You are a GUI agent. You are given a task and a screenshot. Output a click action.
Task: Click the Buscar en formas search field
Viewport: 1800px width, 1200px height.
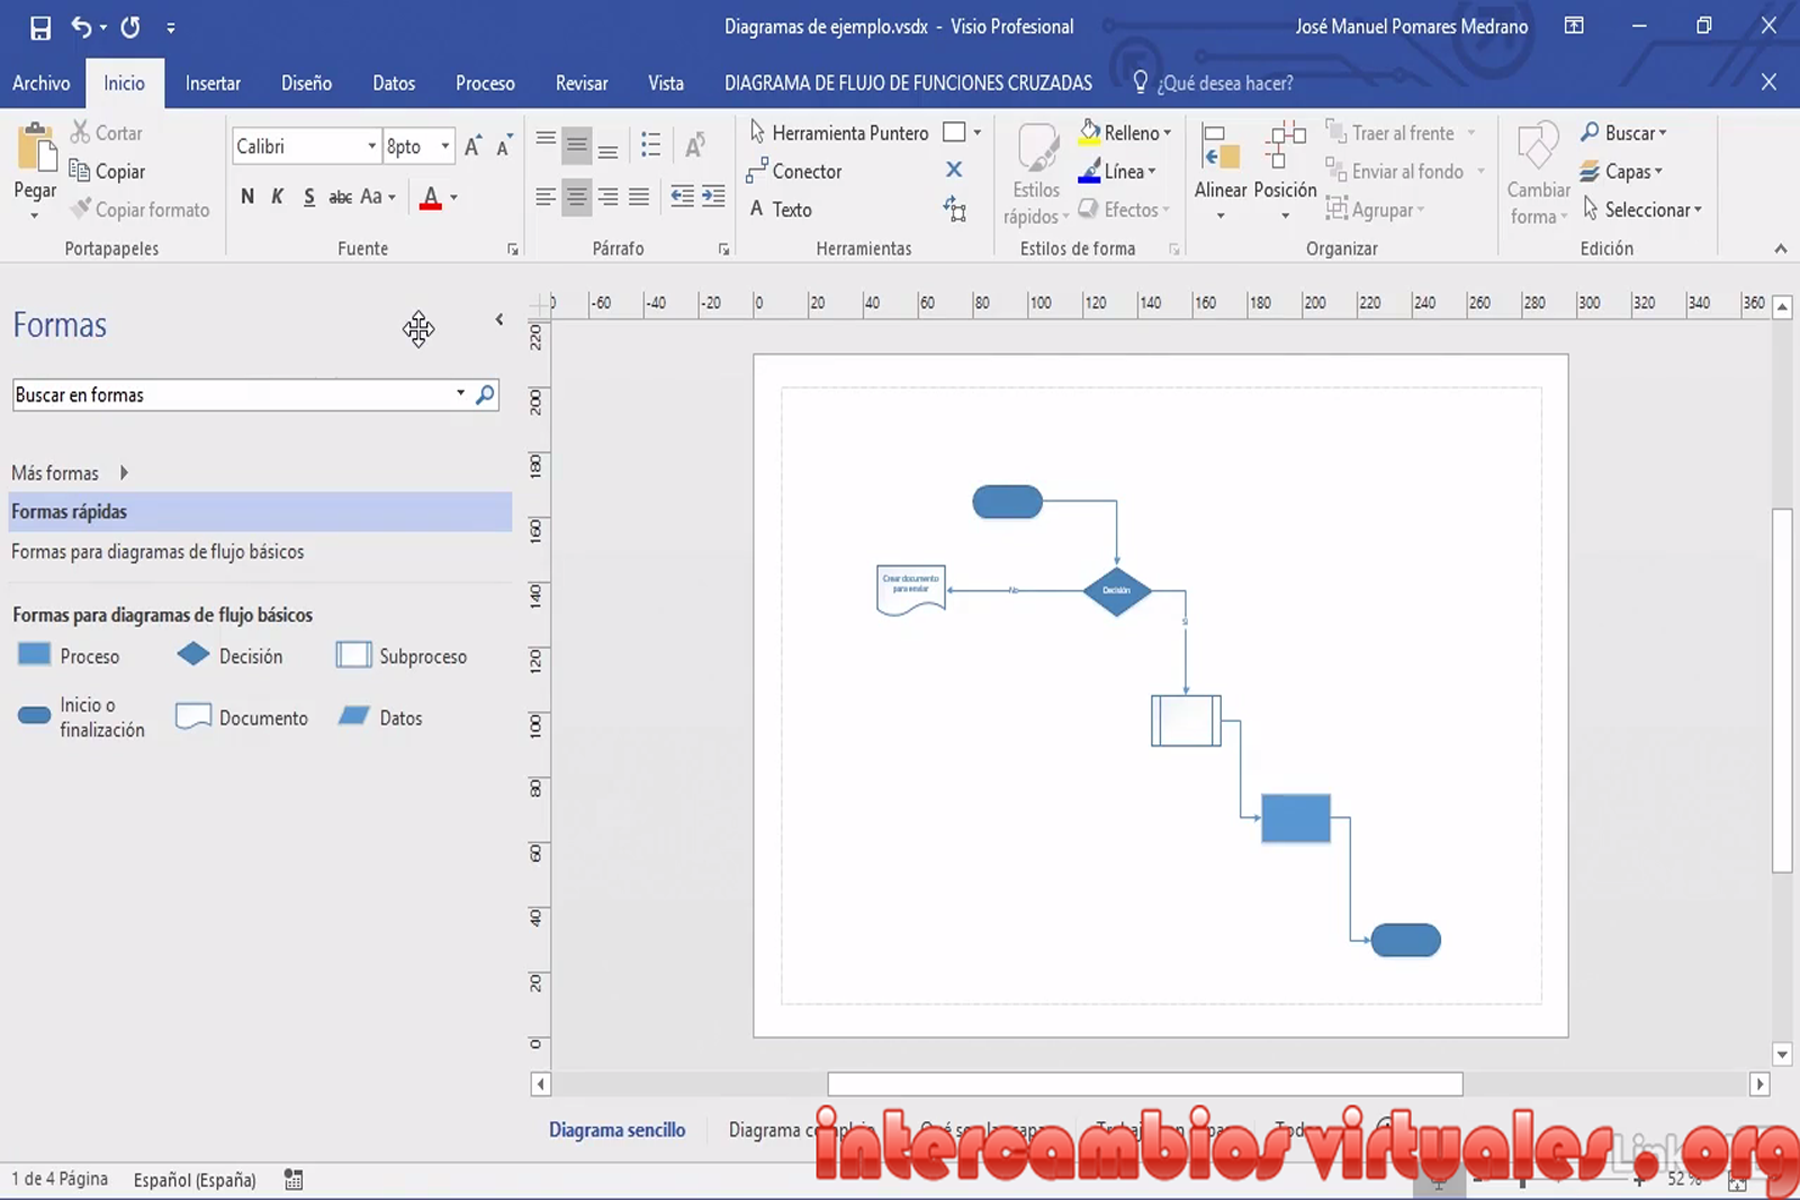(x=235, y=394)
